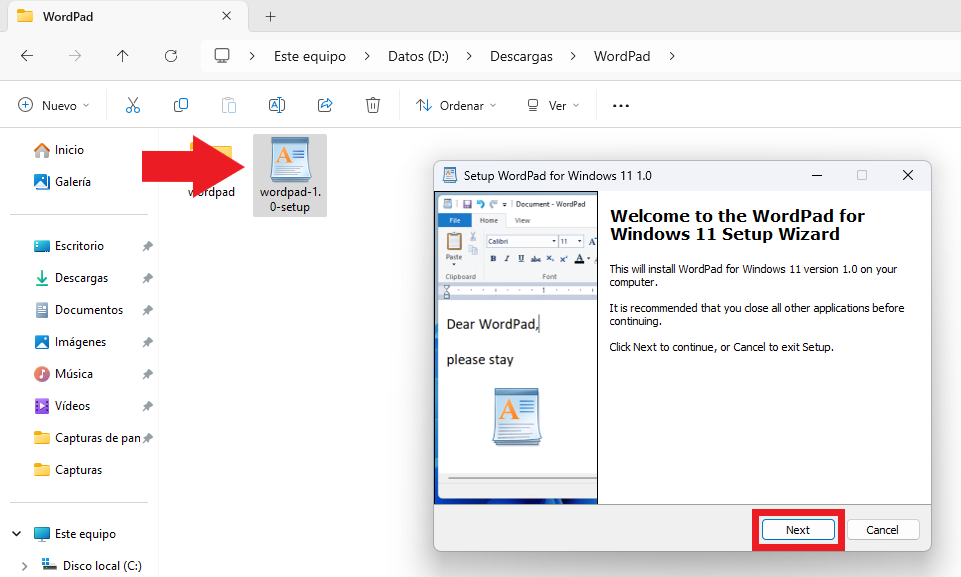Expand the Disco local (C:) node
This screenshot has height=577, width=961.
(25, 566)
